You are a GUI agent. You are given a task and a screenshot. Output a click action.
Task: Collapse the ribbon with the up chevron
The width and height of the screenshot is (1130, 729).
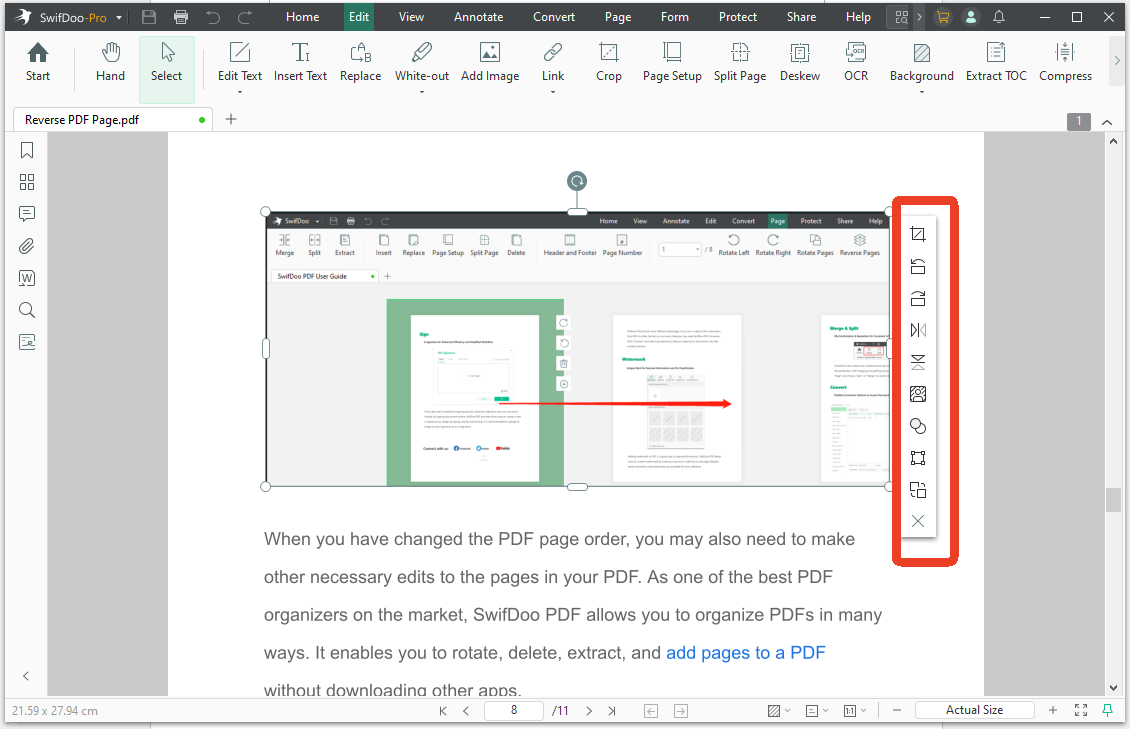pos(1107,122)
